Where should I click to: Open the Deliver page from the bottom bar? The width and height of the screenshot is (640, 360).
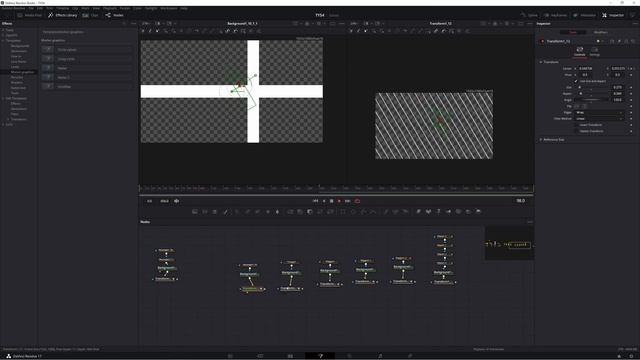point(410,356)
